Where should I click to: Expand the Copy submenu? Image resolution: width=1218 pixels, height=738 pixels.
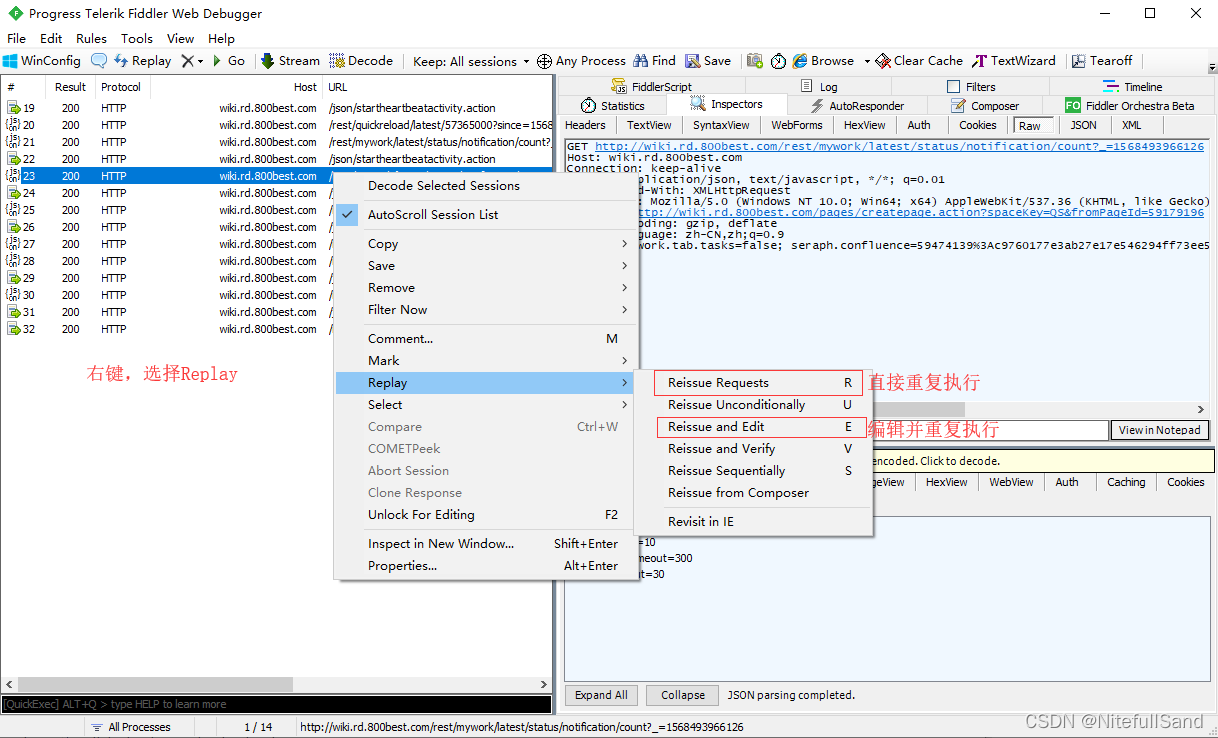pyautogui.click(x=485, y=244)
